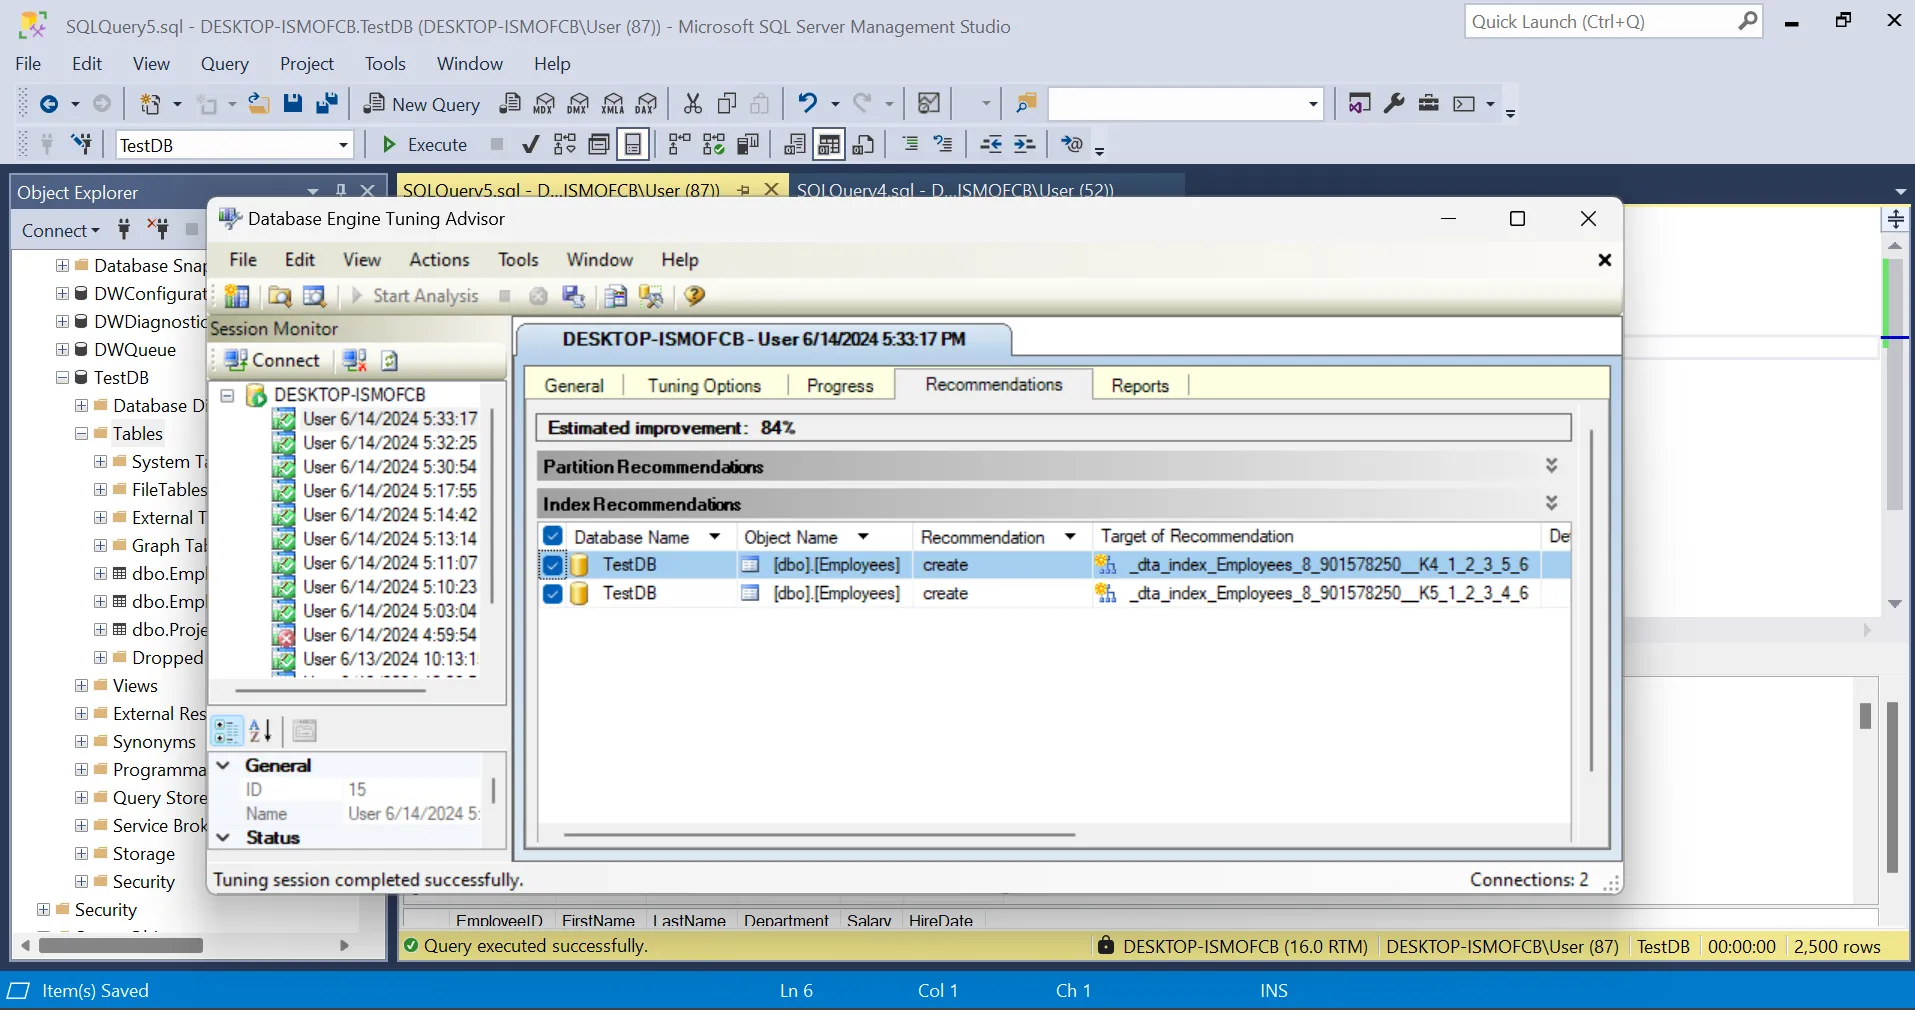Screen dimensions: 1915x1010
Task: Uncheck the K5_1_2_3_4_6 index recommendation checkbox
Action: tap(553, 593)
